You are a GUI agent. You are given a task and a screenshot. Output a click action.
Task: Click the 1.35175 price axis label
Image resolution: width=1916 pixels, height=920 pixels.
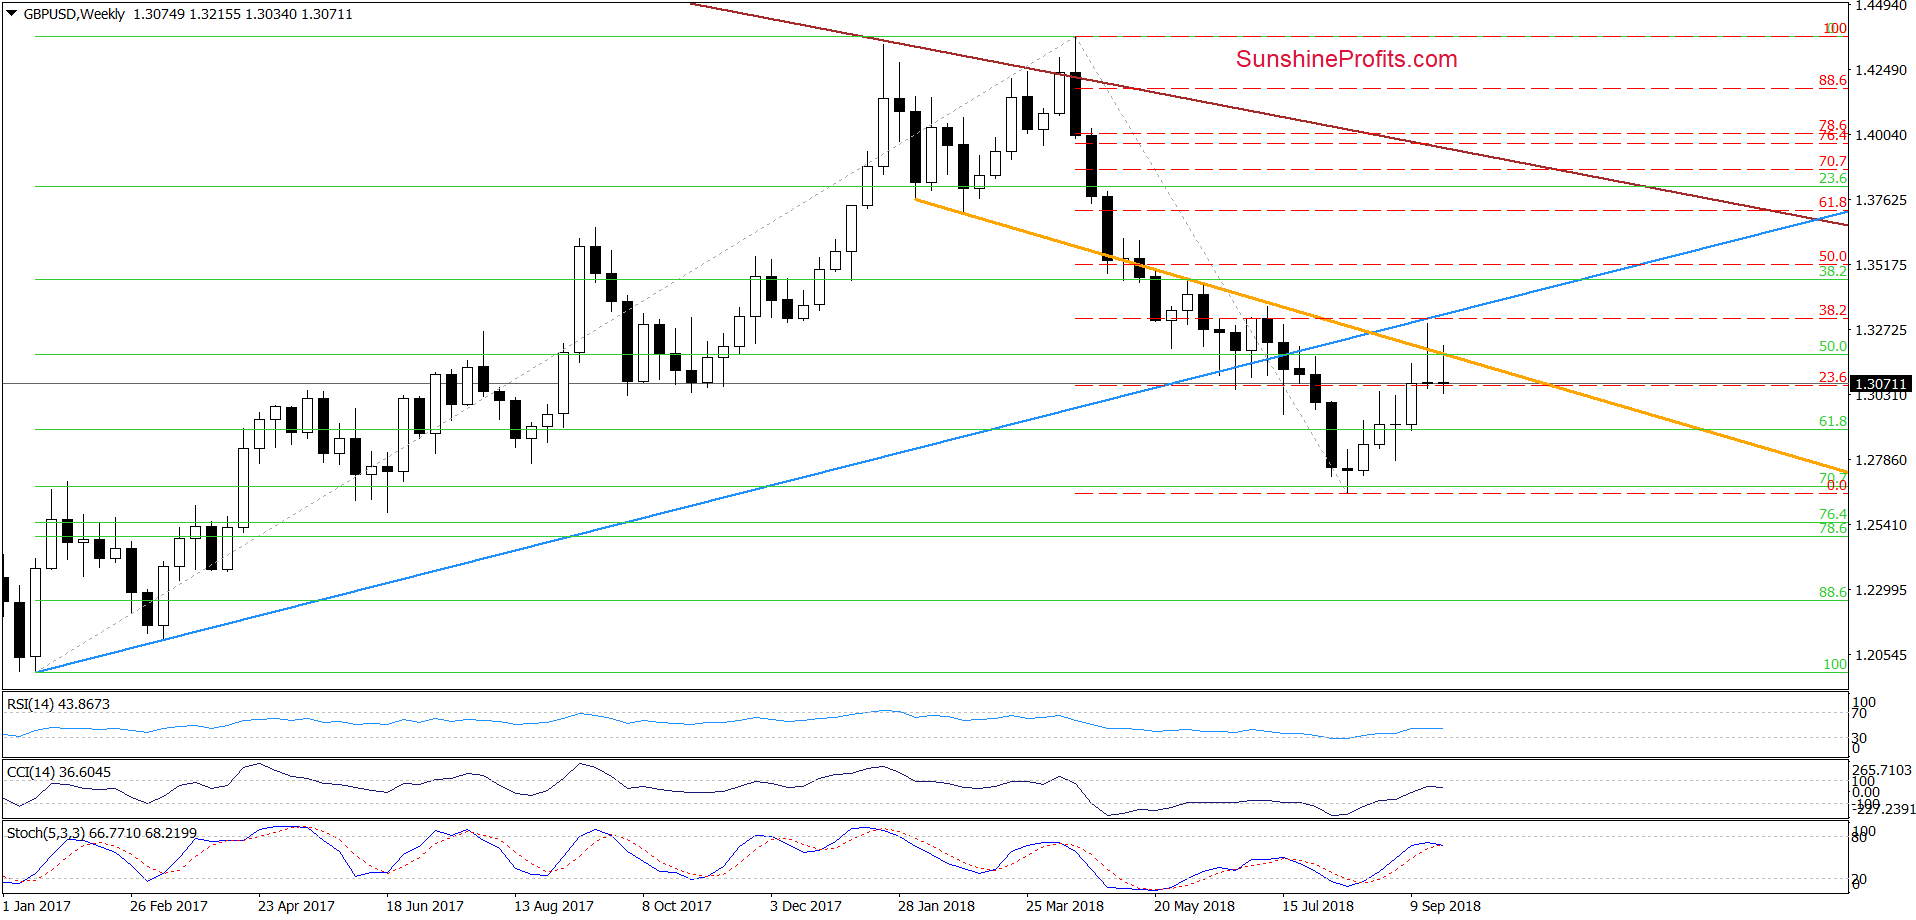point(1880,265)
